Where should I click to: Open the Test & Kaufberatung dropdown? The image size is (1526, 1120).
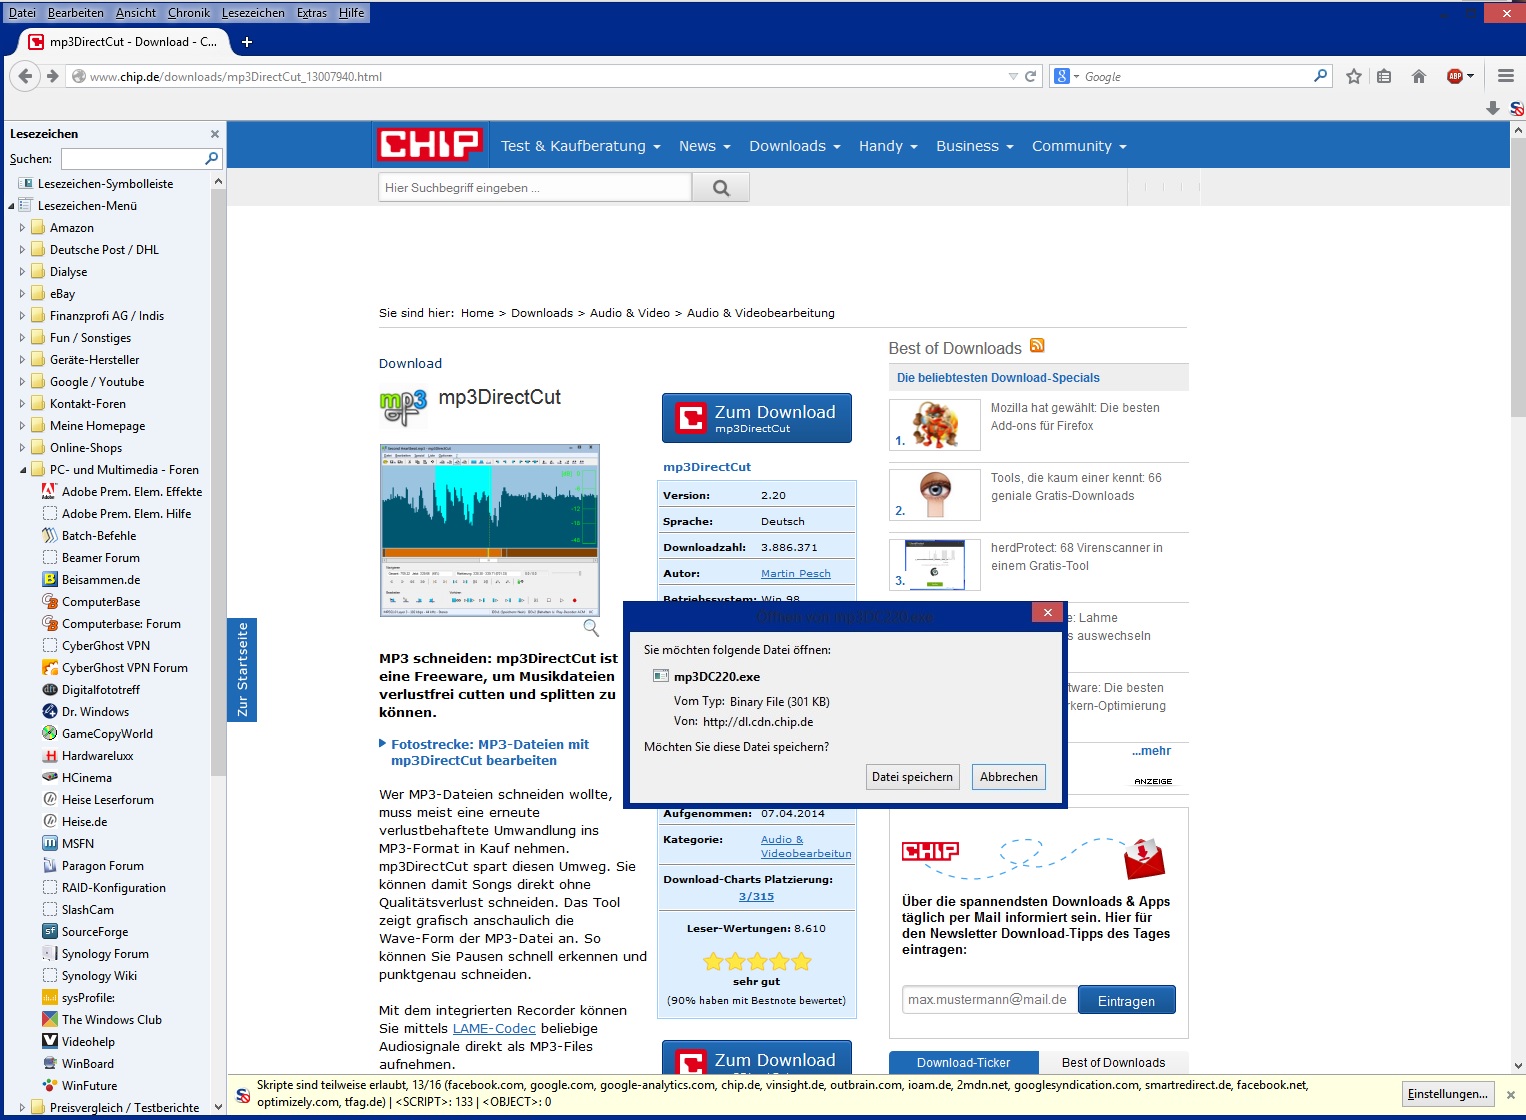tap(580, 146)
